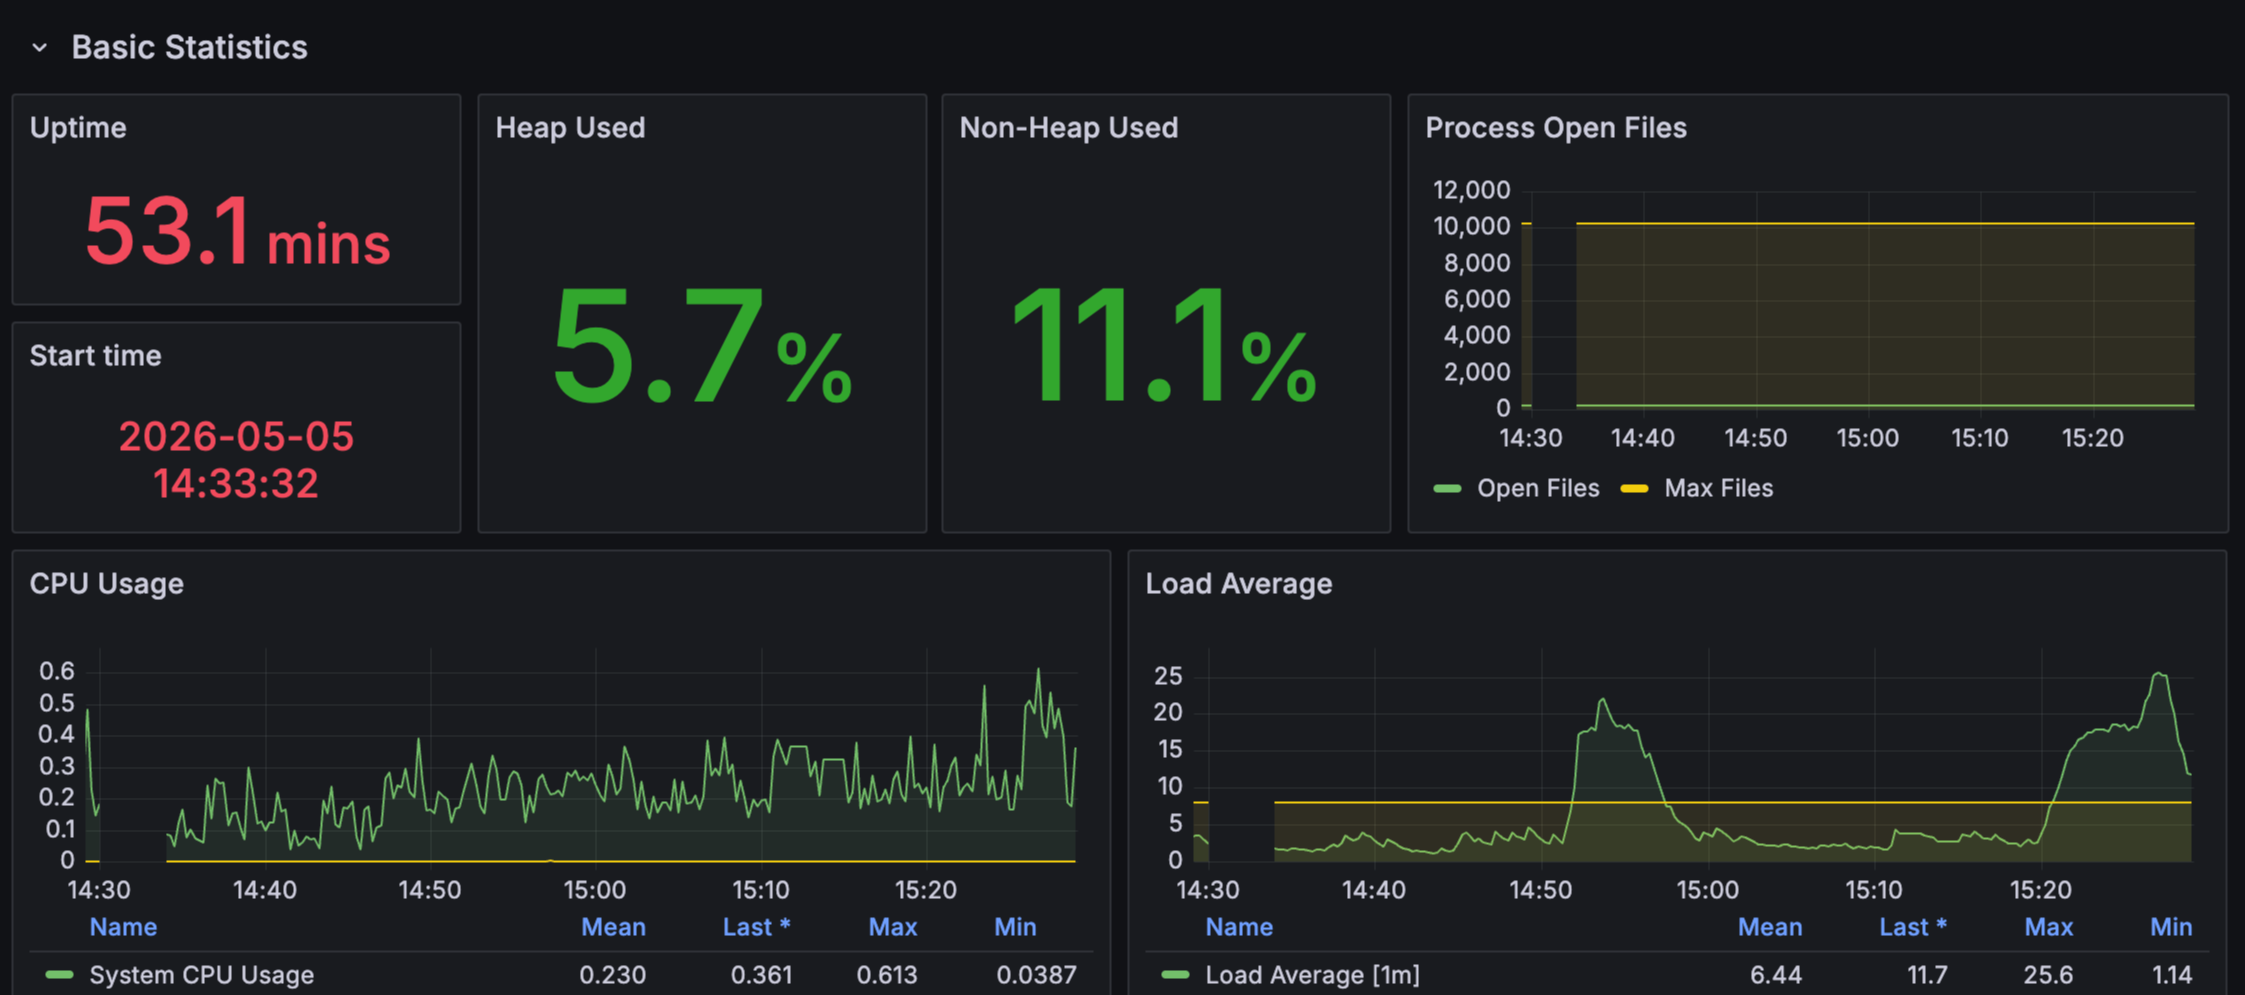Click the 14:50 tick on CPU Usage chart
Screen dimensions: 2245x995
[430, 890]
